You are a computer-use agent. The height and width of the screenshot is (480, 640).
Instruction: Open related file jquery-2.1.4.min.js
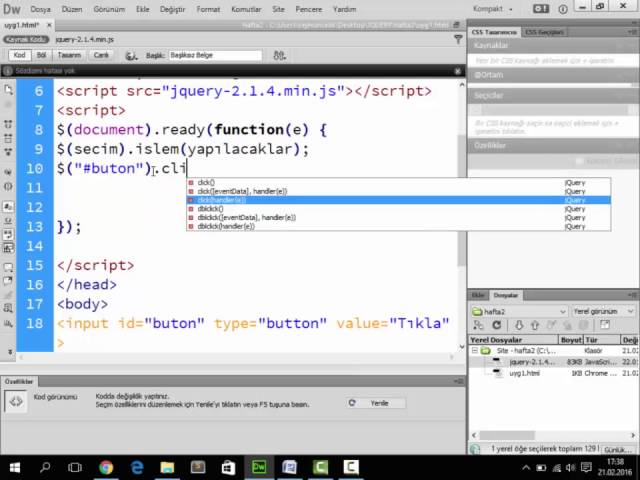(84, 40)
